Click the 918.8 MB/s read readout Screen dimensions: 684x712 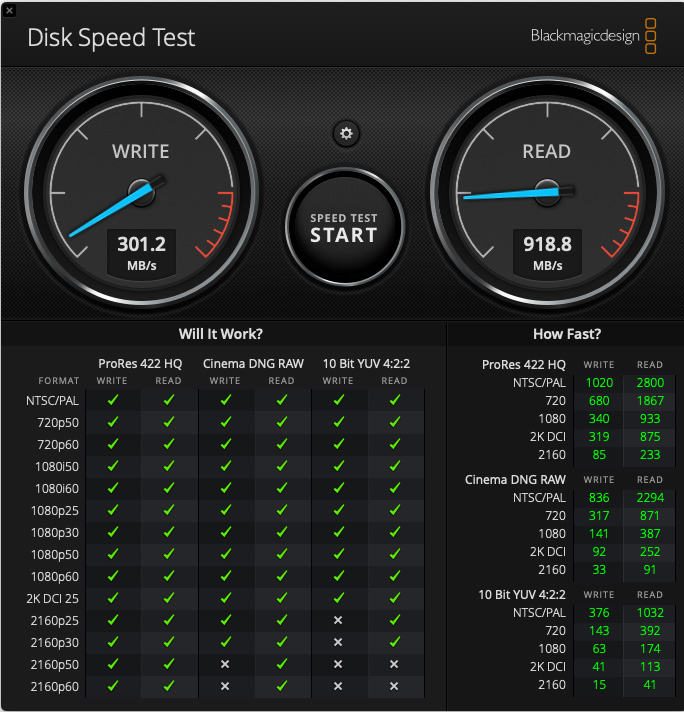tap(547, 253)
